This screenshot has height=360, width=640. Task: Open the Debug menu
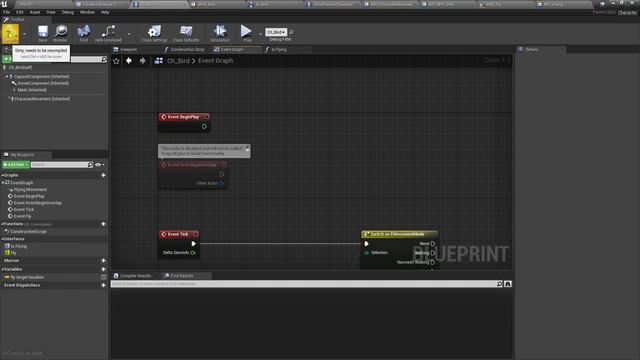pyautogui.click(x=67, y=12)
